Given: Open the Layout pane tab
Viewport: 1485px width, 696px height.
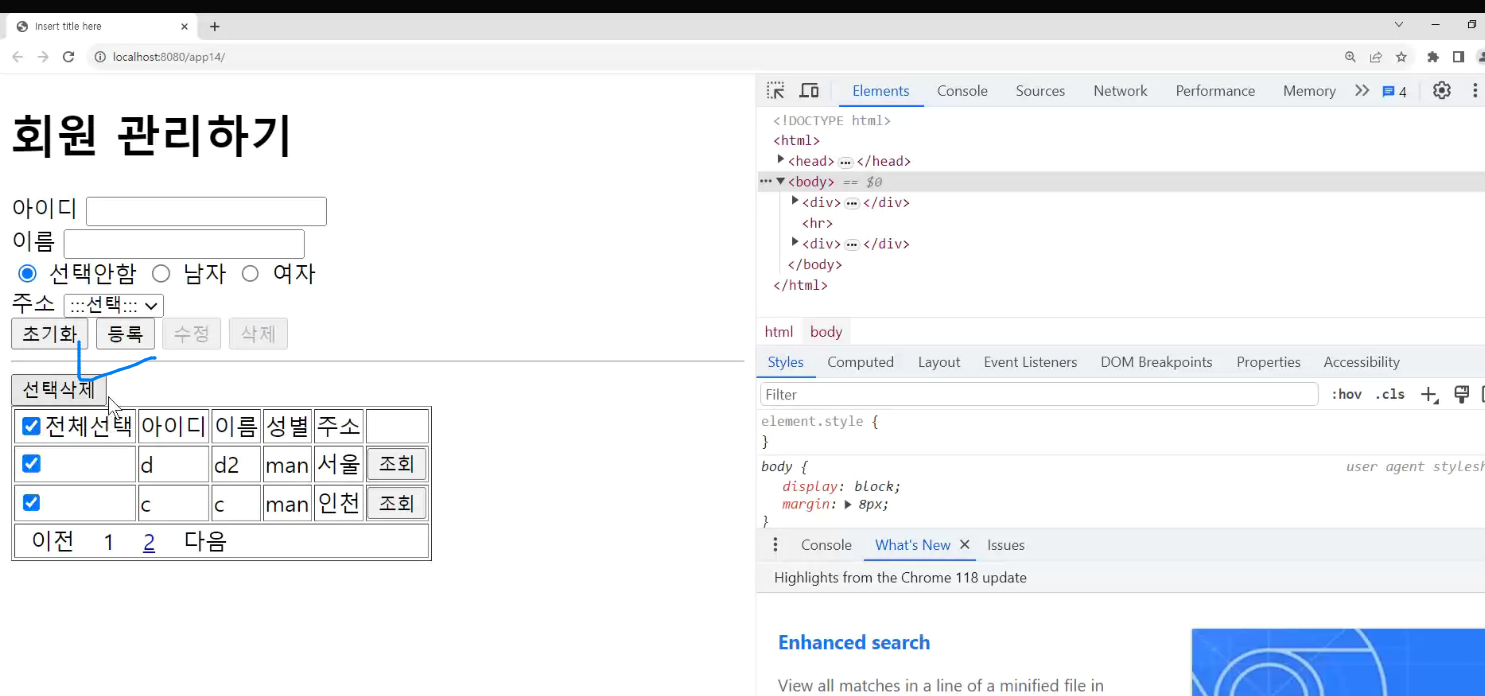Looking at the screenshot, I should [x=939, y=362].
